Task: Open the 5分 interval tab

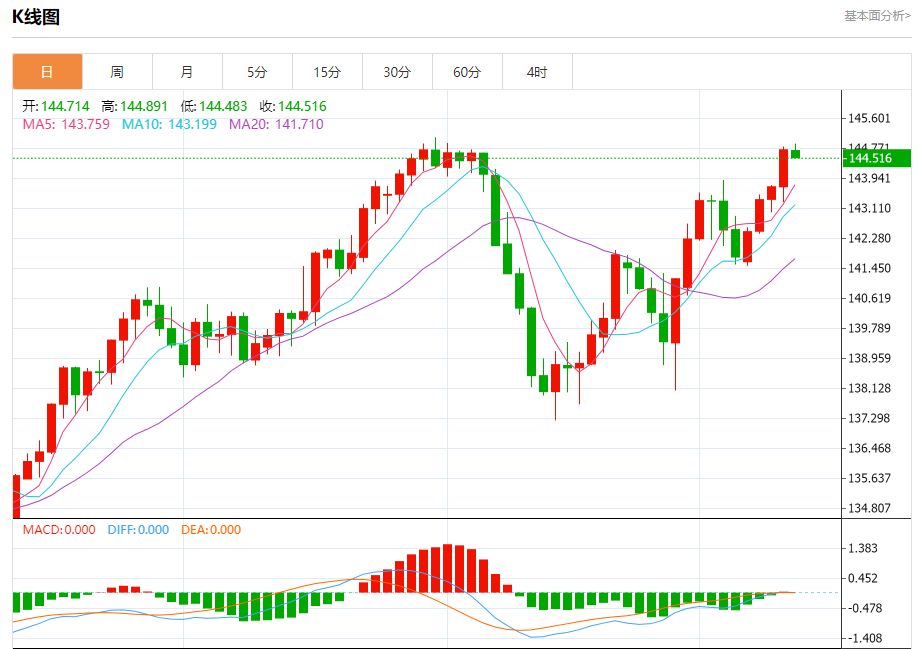Action: coord(257,72)
